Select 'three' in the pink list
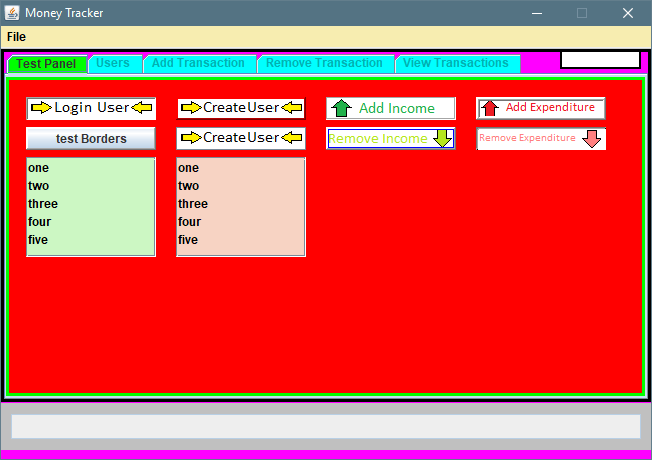 click(241, 203)
